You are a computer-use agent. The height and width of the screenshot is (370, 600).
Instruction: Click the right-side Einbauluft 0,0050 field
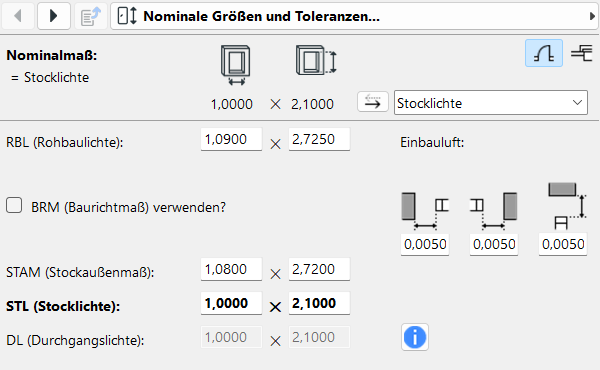coord(494,244)
